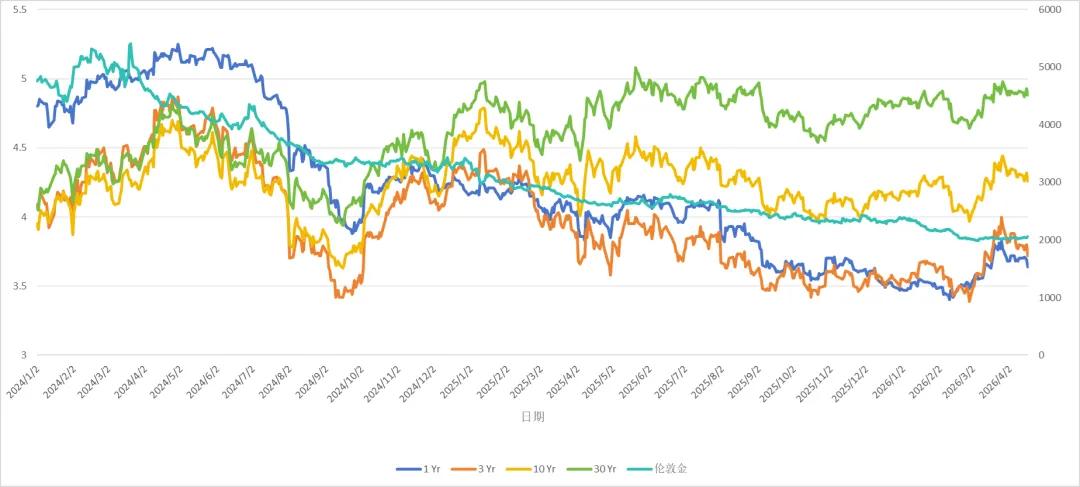Click the 2025/1/2 date axis label
Image resolution: width=1080 pixels, height=487 pixels.
click(458, 381)
